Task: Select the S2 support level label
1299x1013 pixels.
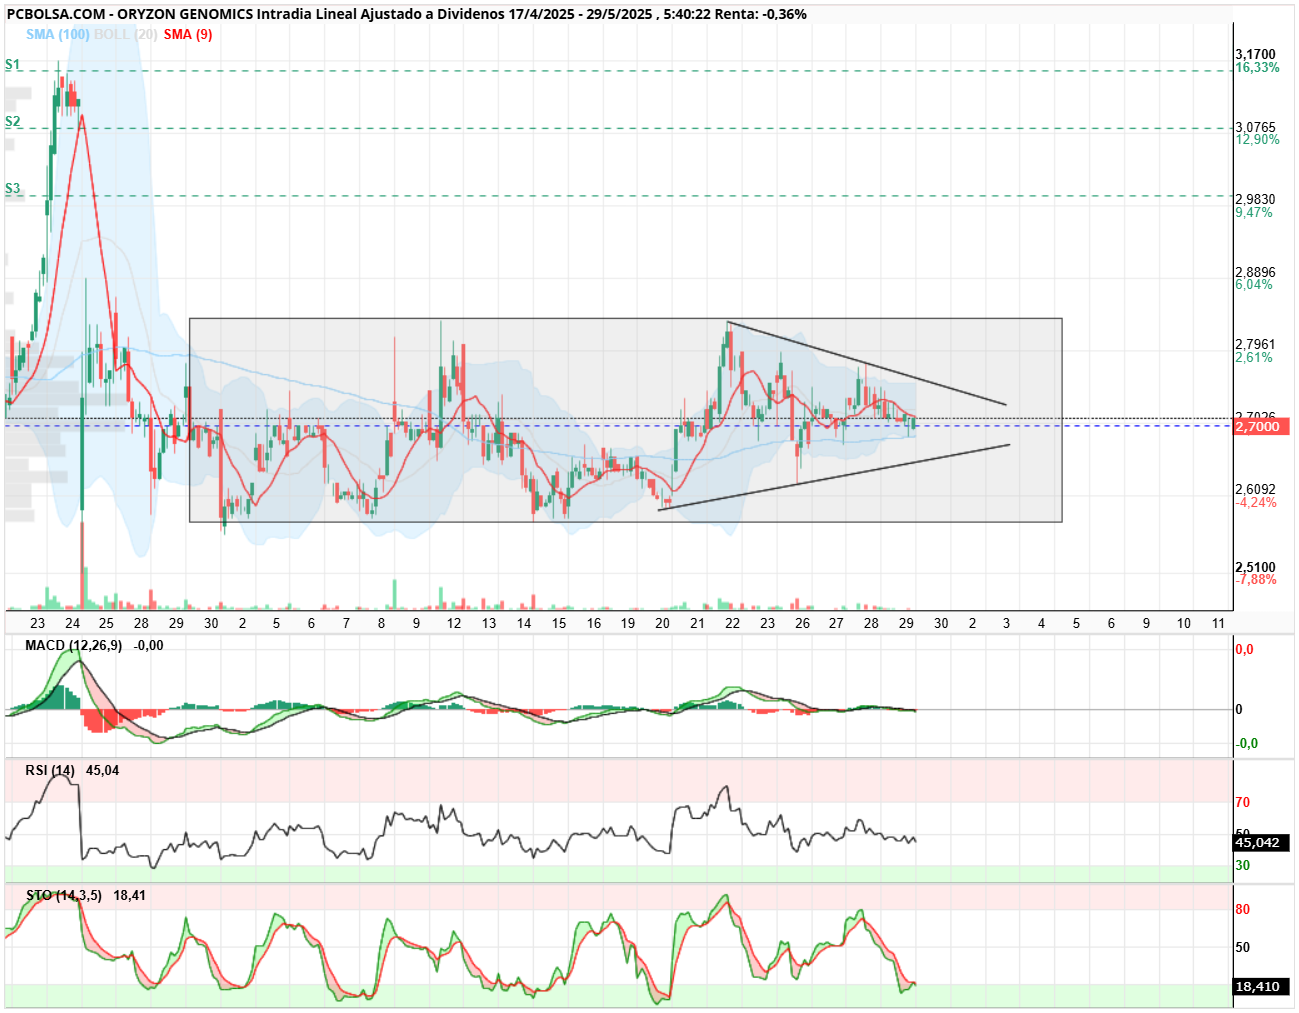Action: 12,121
